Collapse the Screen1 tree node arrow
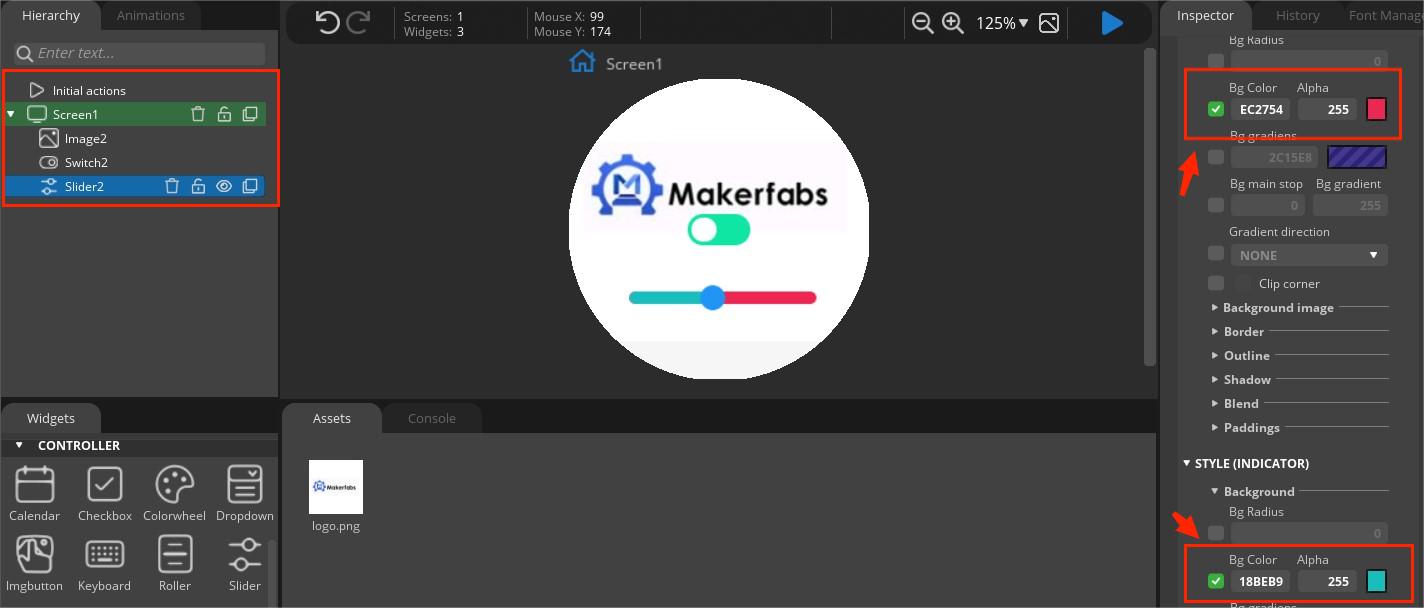The width and height of the screenshot is (1424, 608). (x=11, y=114)
